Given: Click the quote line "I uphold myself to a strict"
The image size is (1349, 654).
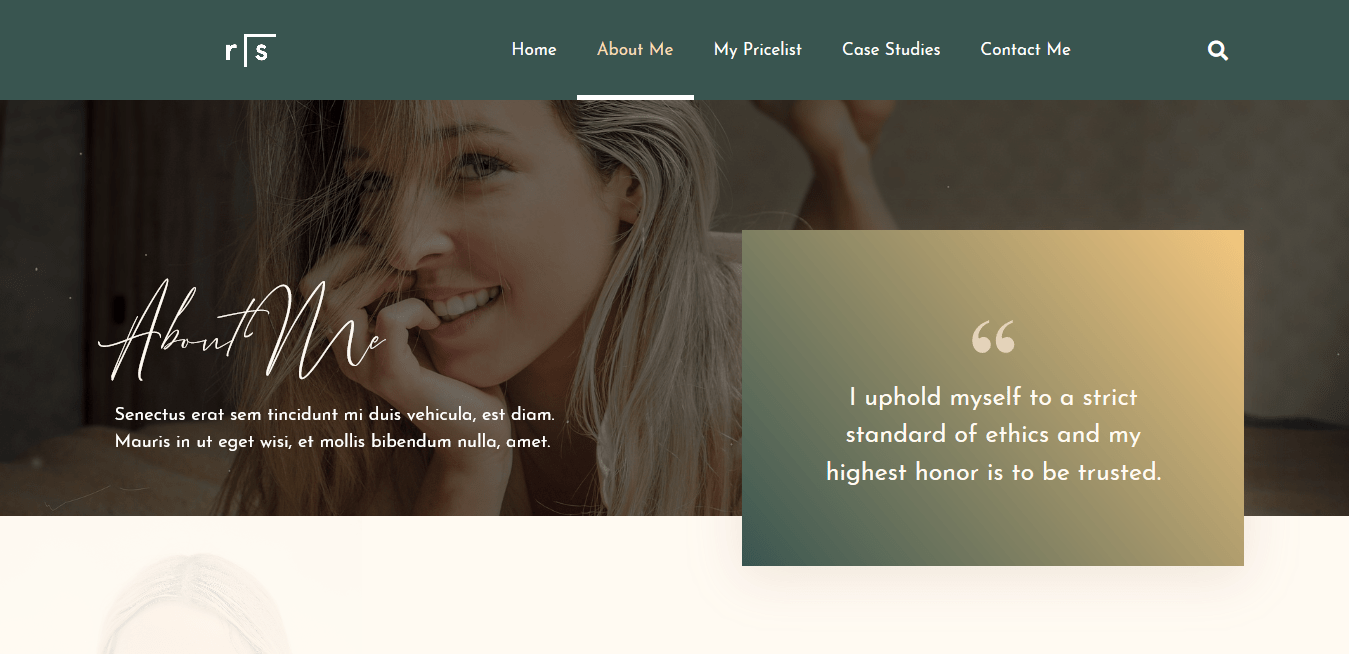Looking at the screenshot, I should click(993, 397).
